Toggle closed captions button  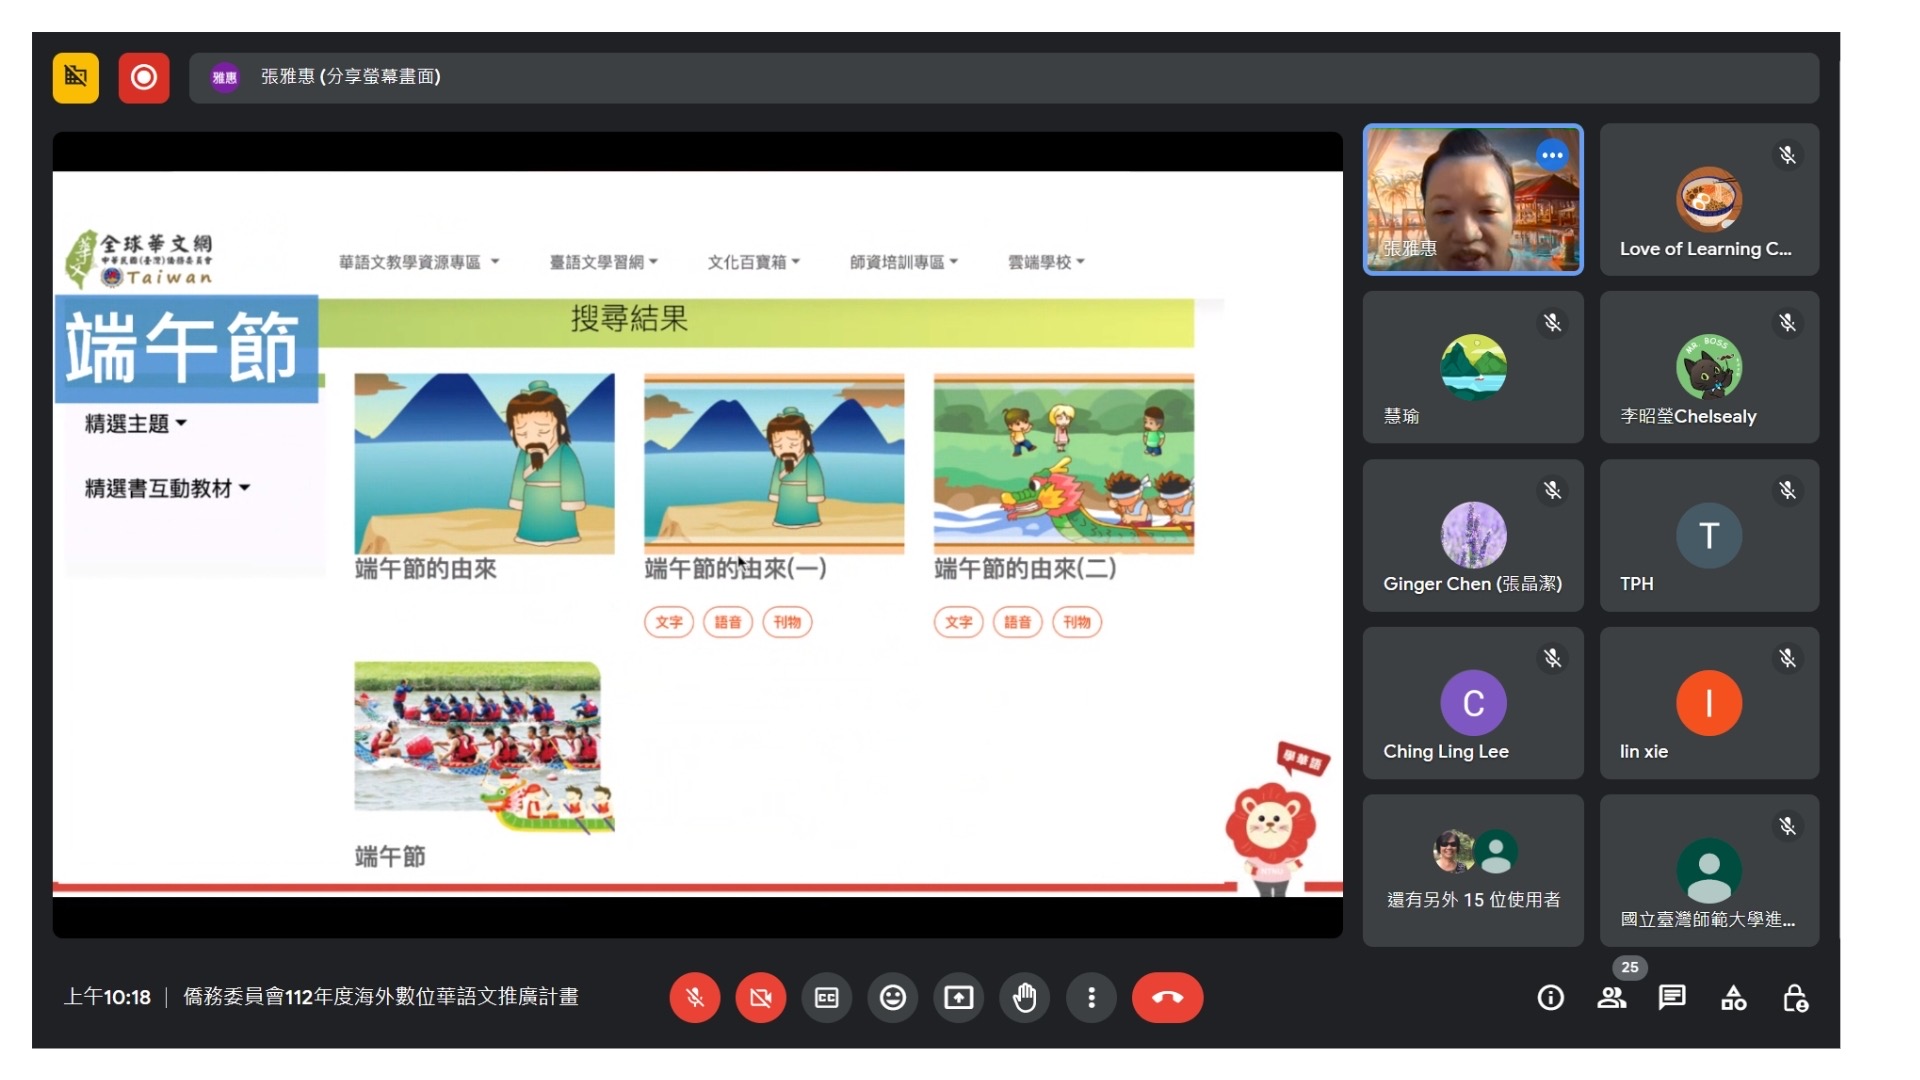tap(826, 997)
